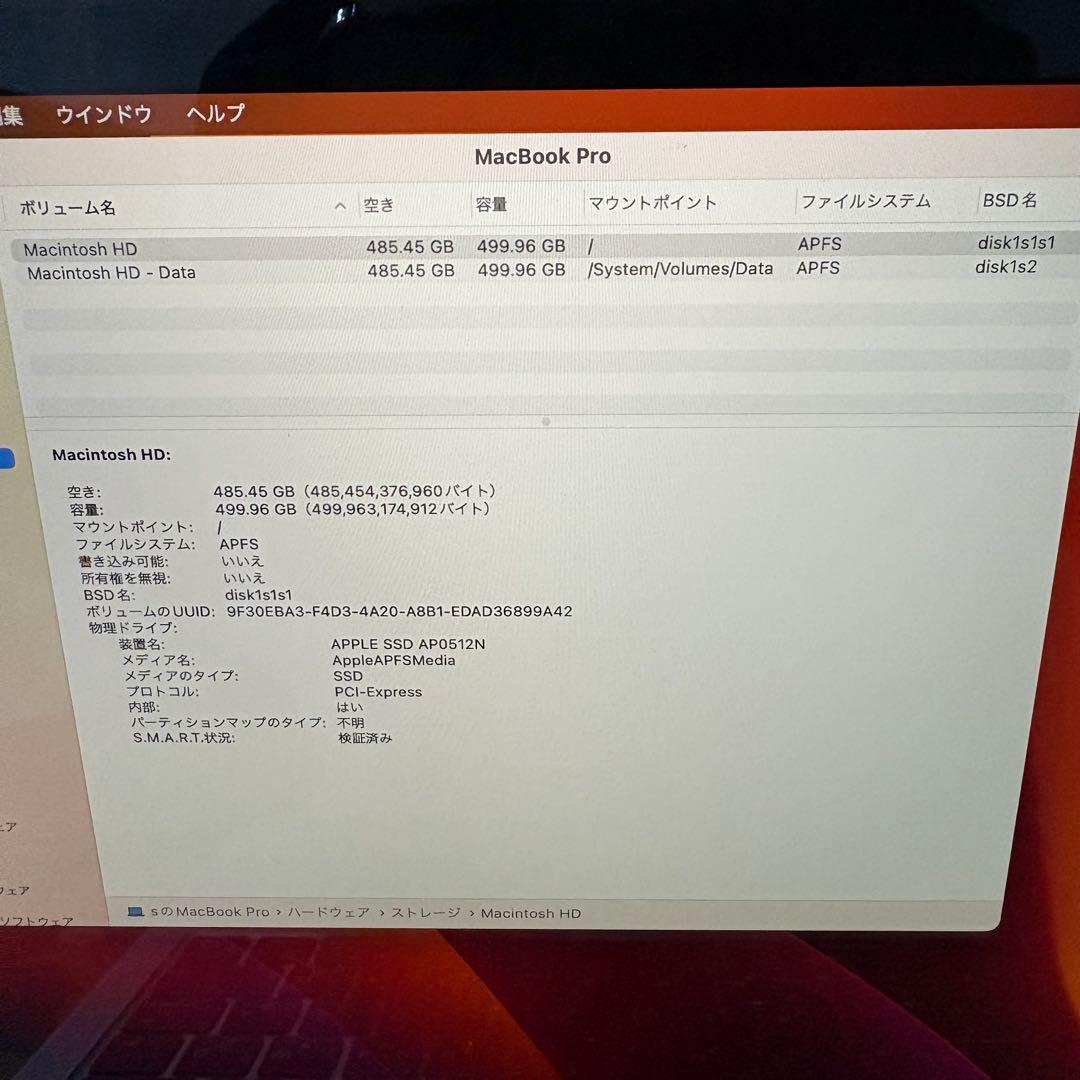Sort volumes by the ファイルシステム column header
Image resolution: width=1080 pixels, height=1080 pixels.
click(865, 201)
